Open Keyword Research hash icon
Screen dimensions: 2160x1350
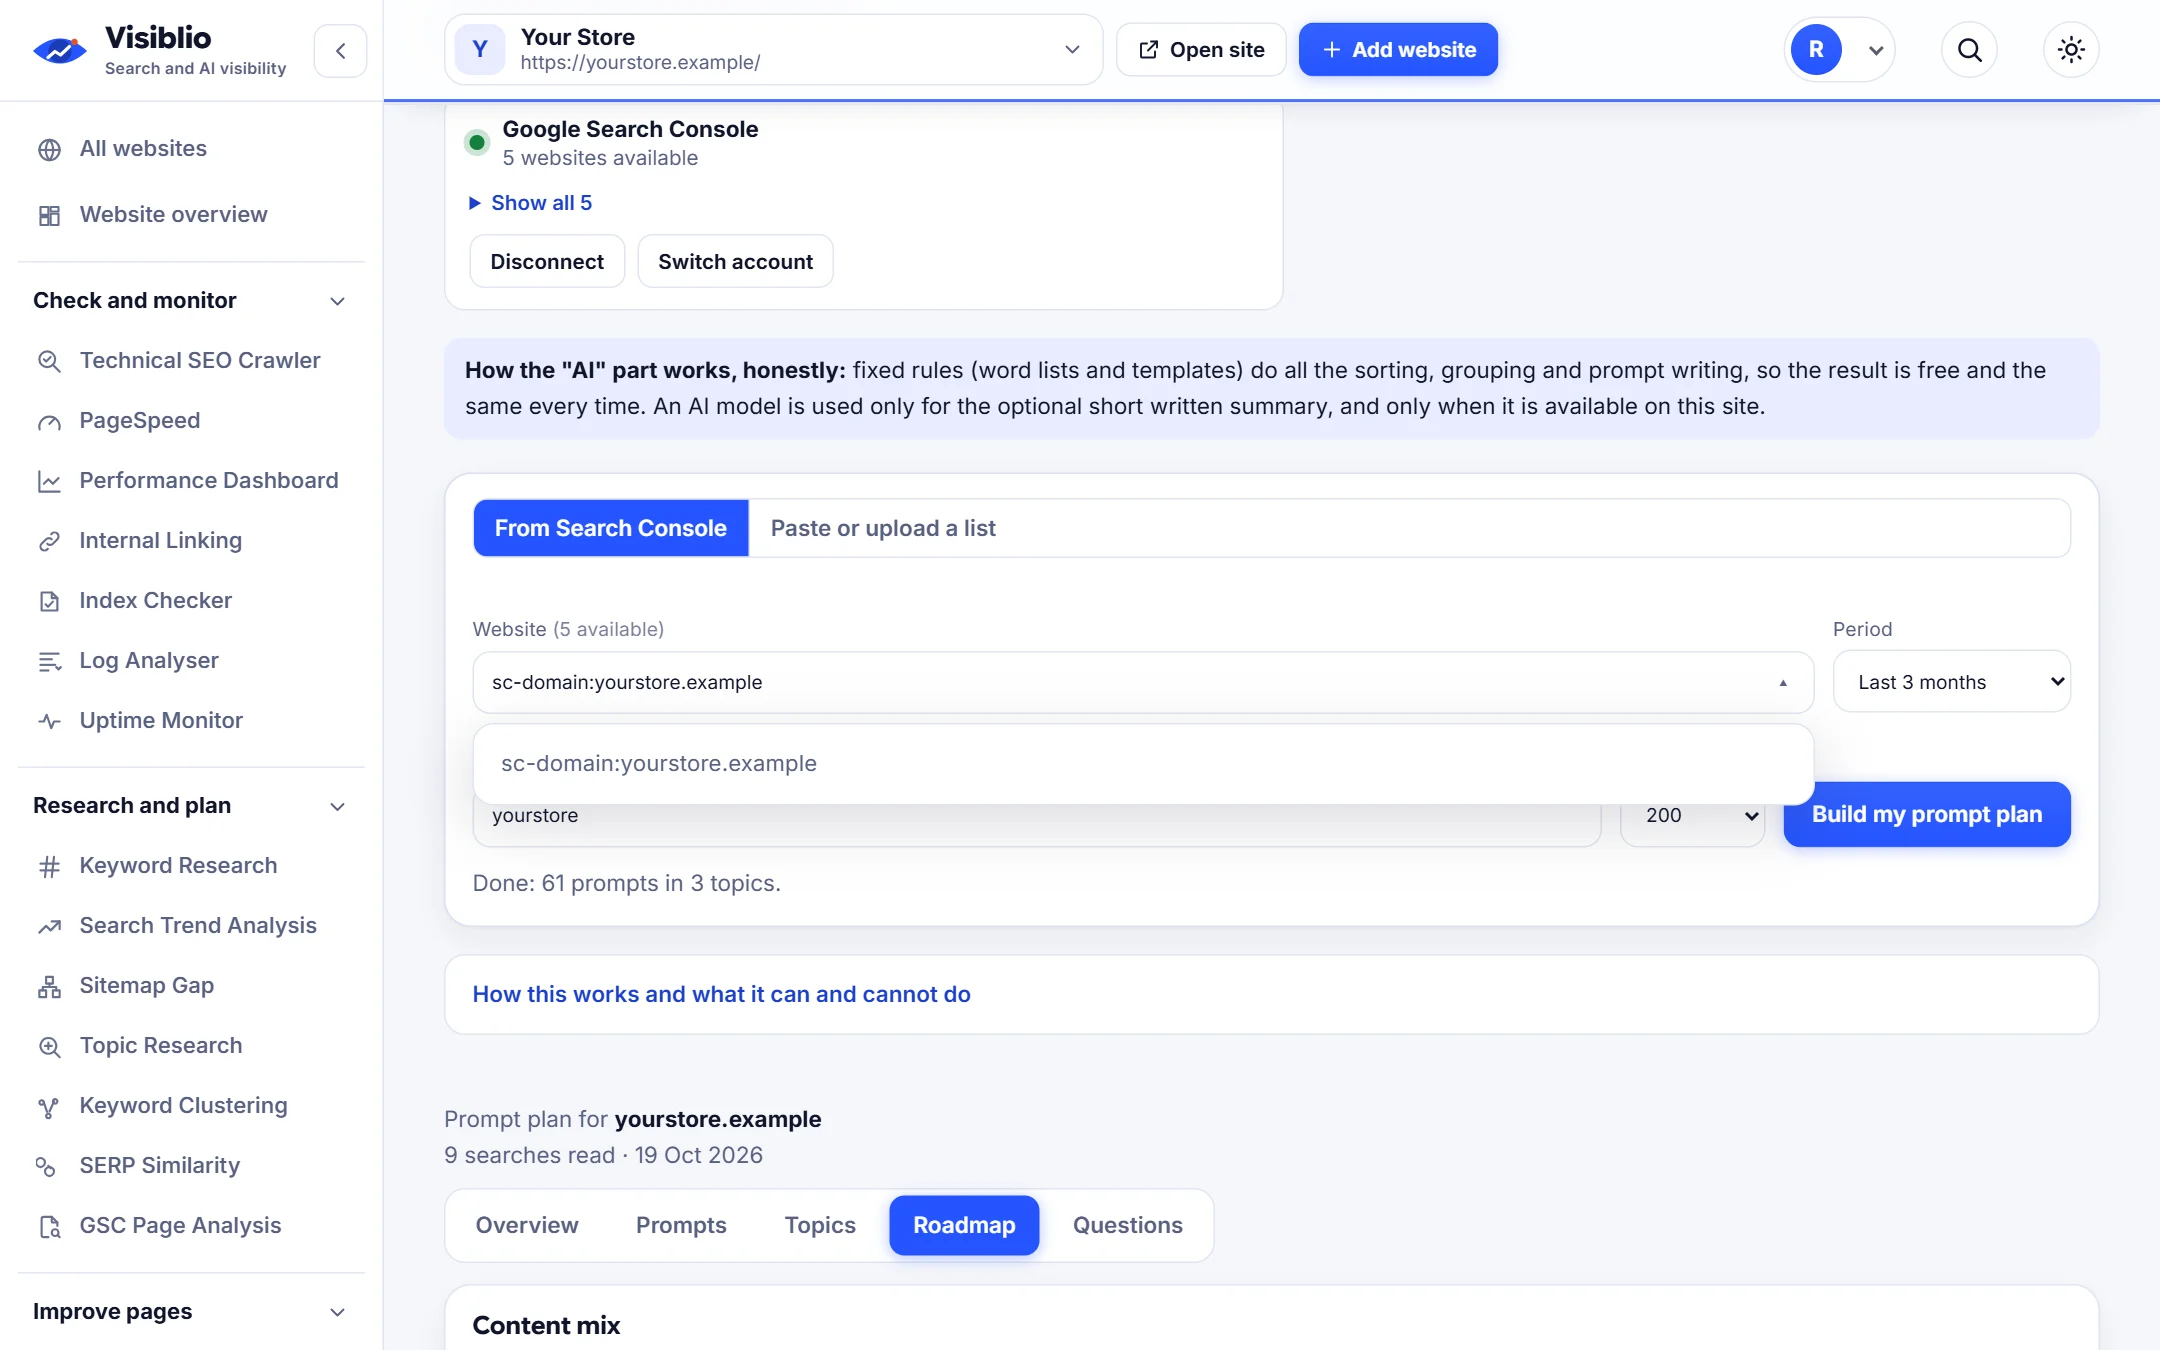click(x=49, y=867)
